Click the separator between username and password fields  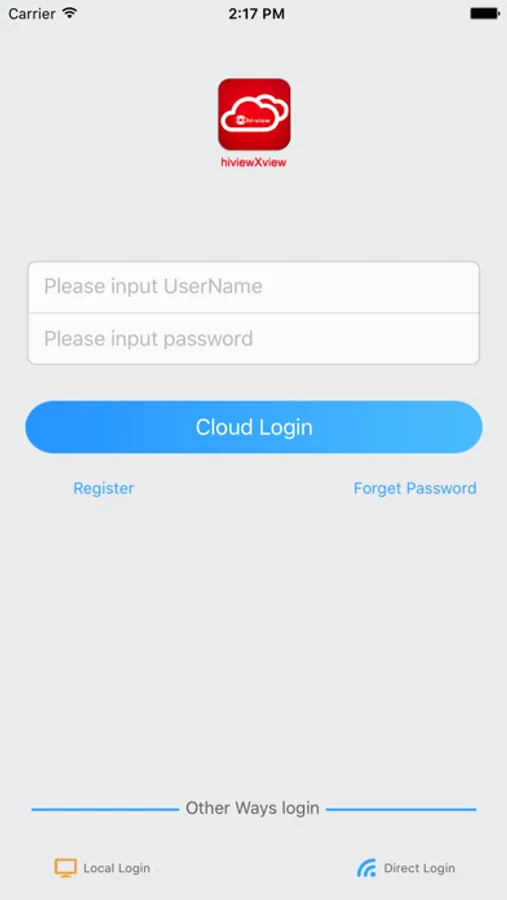tap(253, 313)
